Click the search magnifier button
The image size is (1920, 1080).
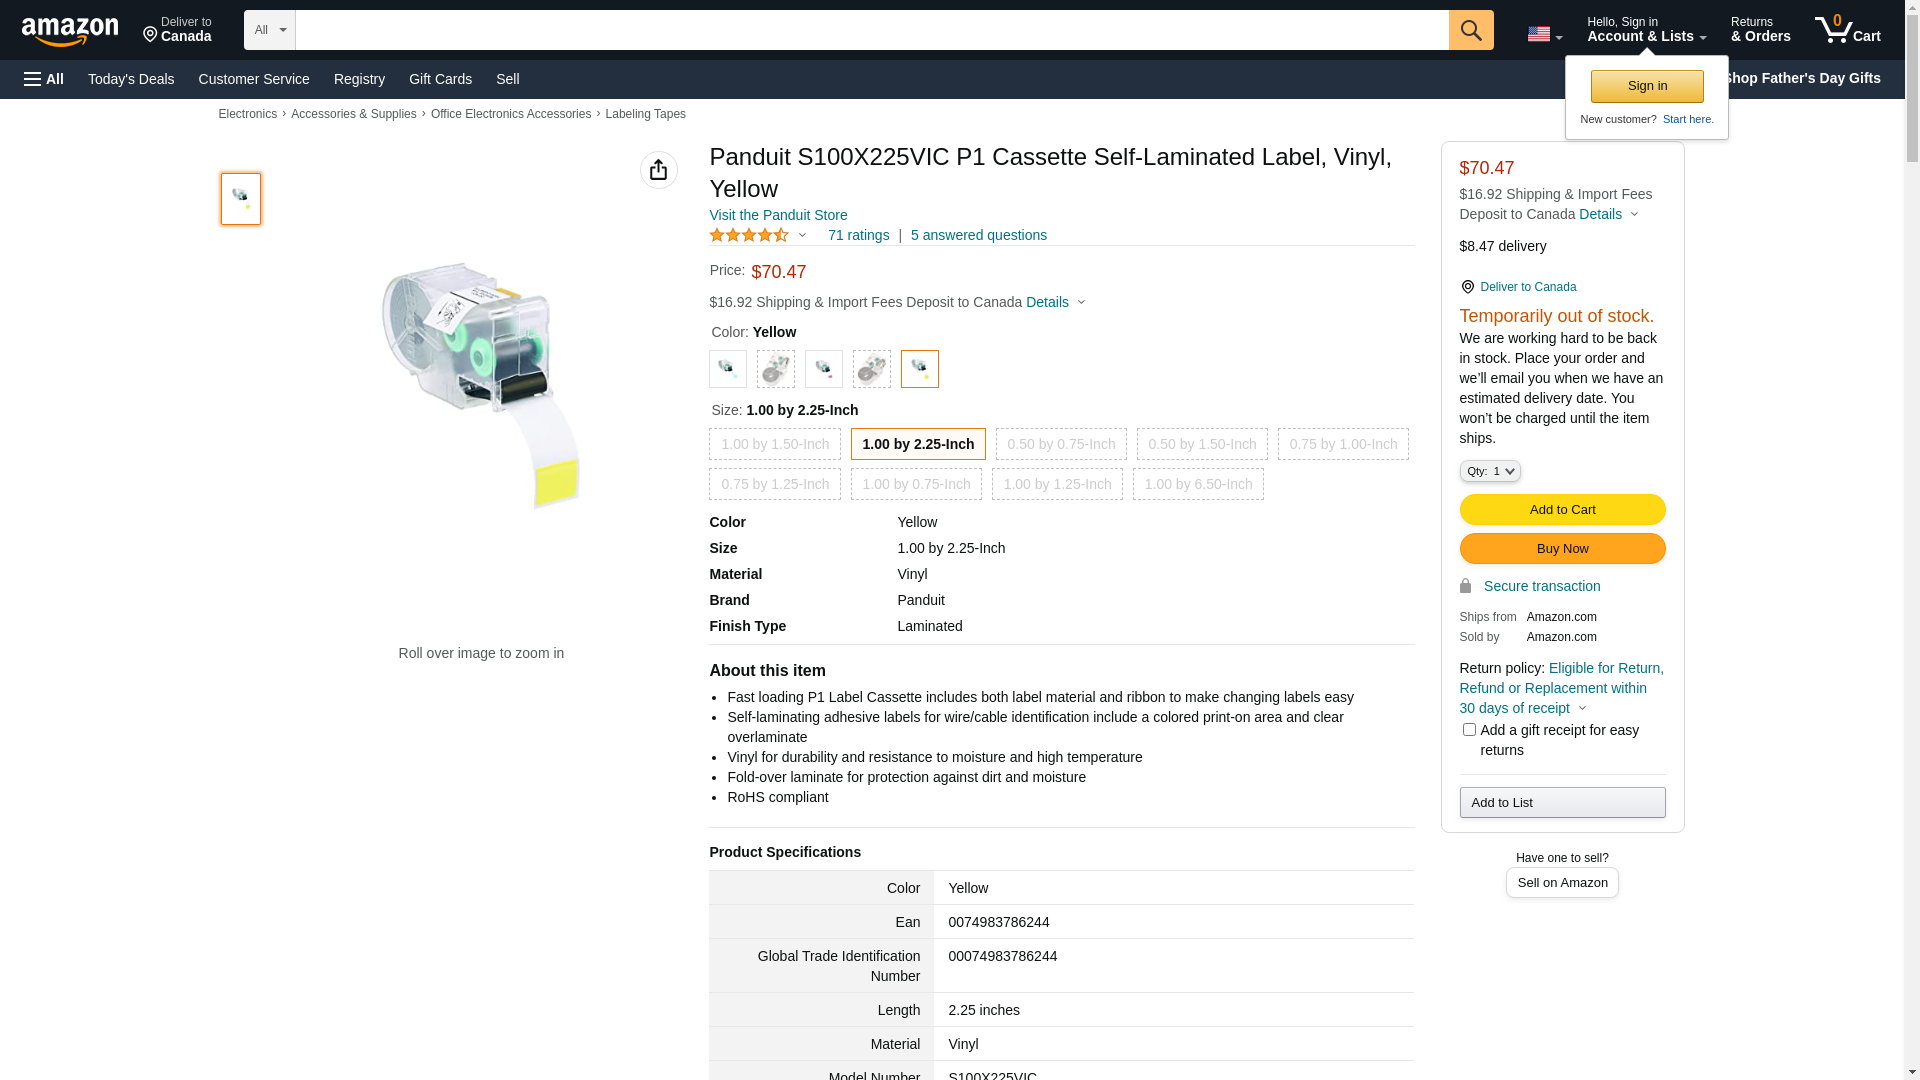click(1471, 30)
